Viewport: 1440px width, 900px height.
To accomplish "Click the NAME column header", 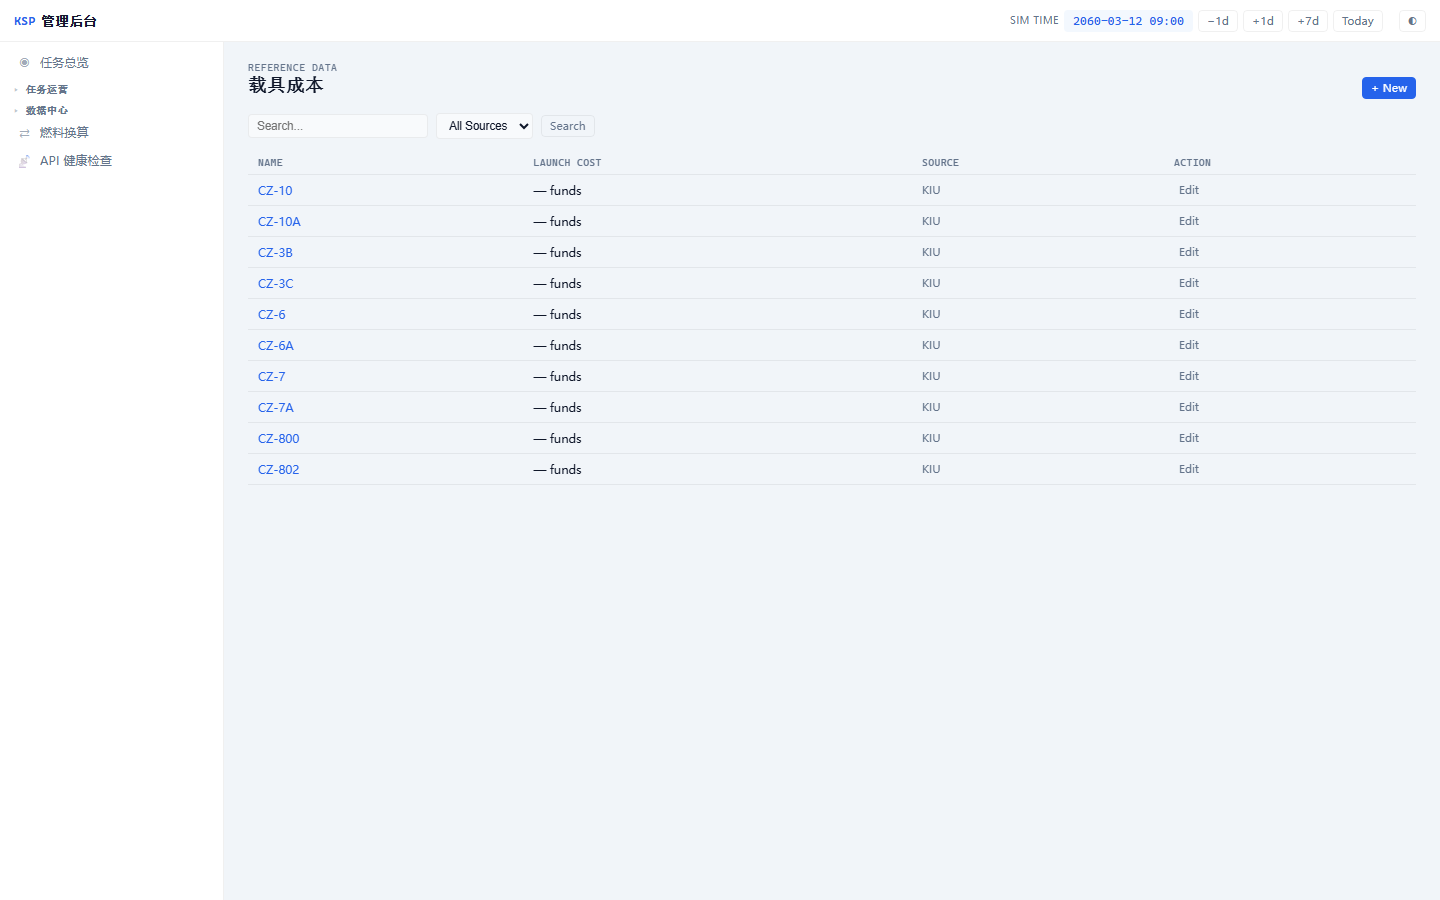I will (270, 163).
